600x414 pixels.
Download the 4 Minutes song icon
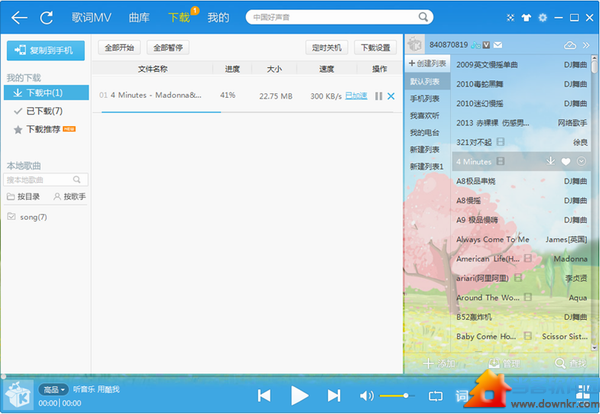(x=550, y=161)
